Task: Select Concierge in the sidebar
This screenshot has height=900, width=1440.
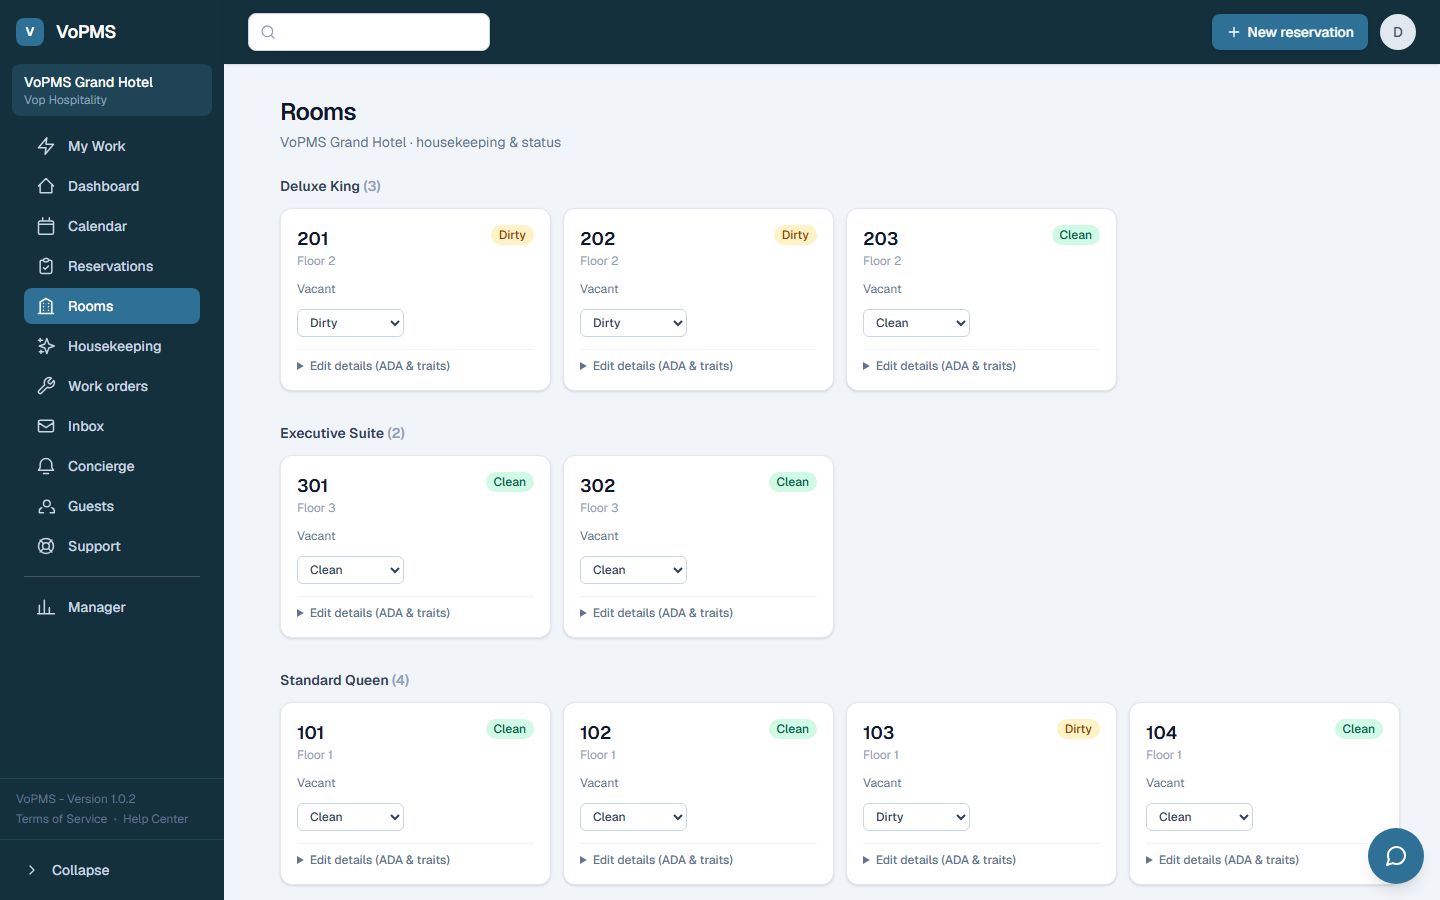Action: pos(112,466)
